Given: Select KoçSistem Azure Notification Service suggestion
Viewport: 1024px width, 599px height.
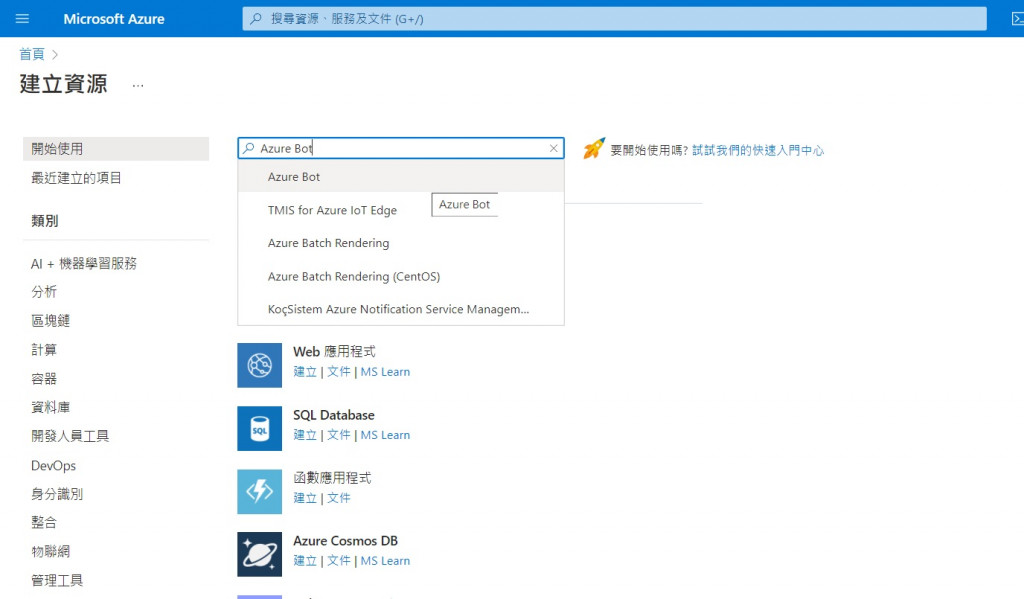Looking at the screenshot, I should [400, 309].
